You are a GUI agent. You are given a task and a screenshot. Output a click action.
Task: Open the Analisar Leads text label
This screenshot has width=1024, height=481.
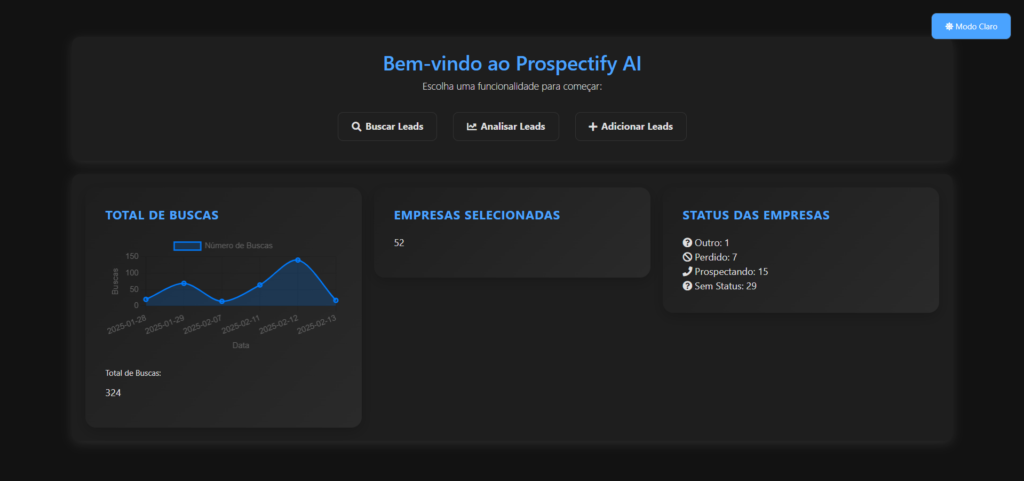[512, 127]
